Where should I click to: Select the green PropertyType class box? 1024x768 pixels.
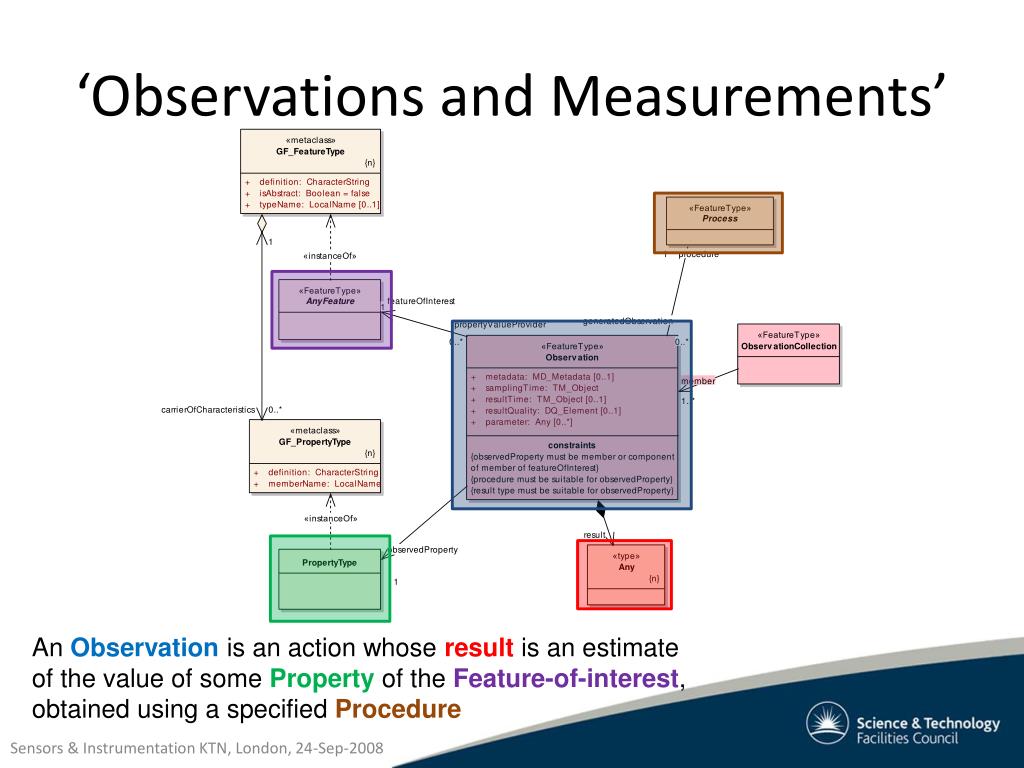pos(330,579)
